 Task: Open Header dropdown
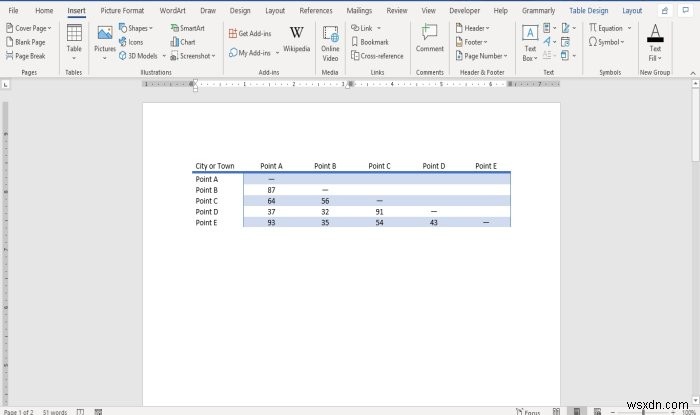472,28
